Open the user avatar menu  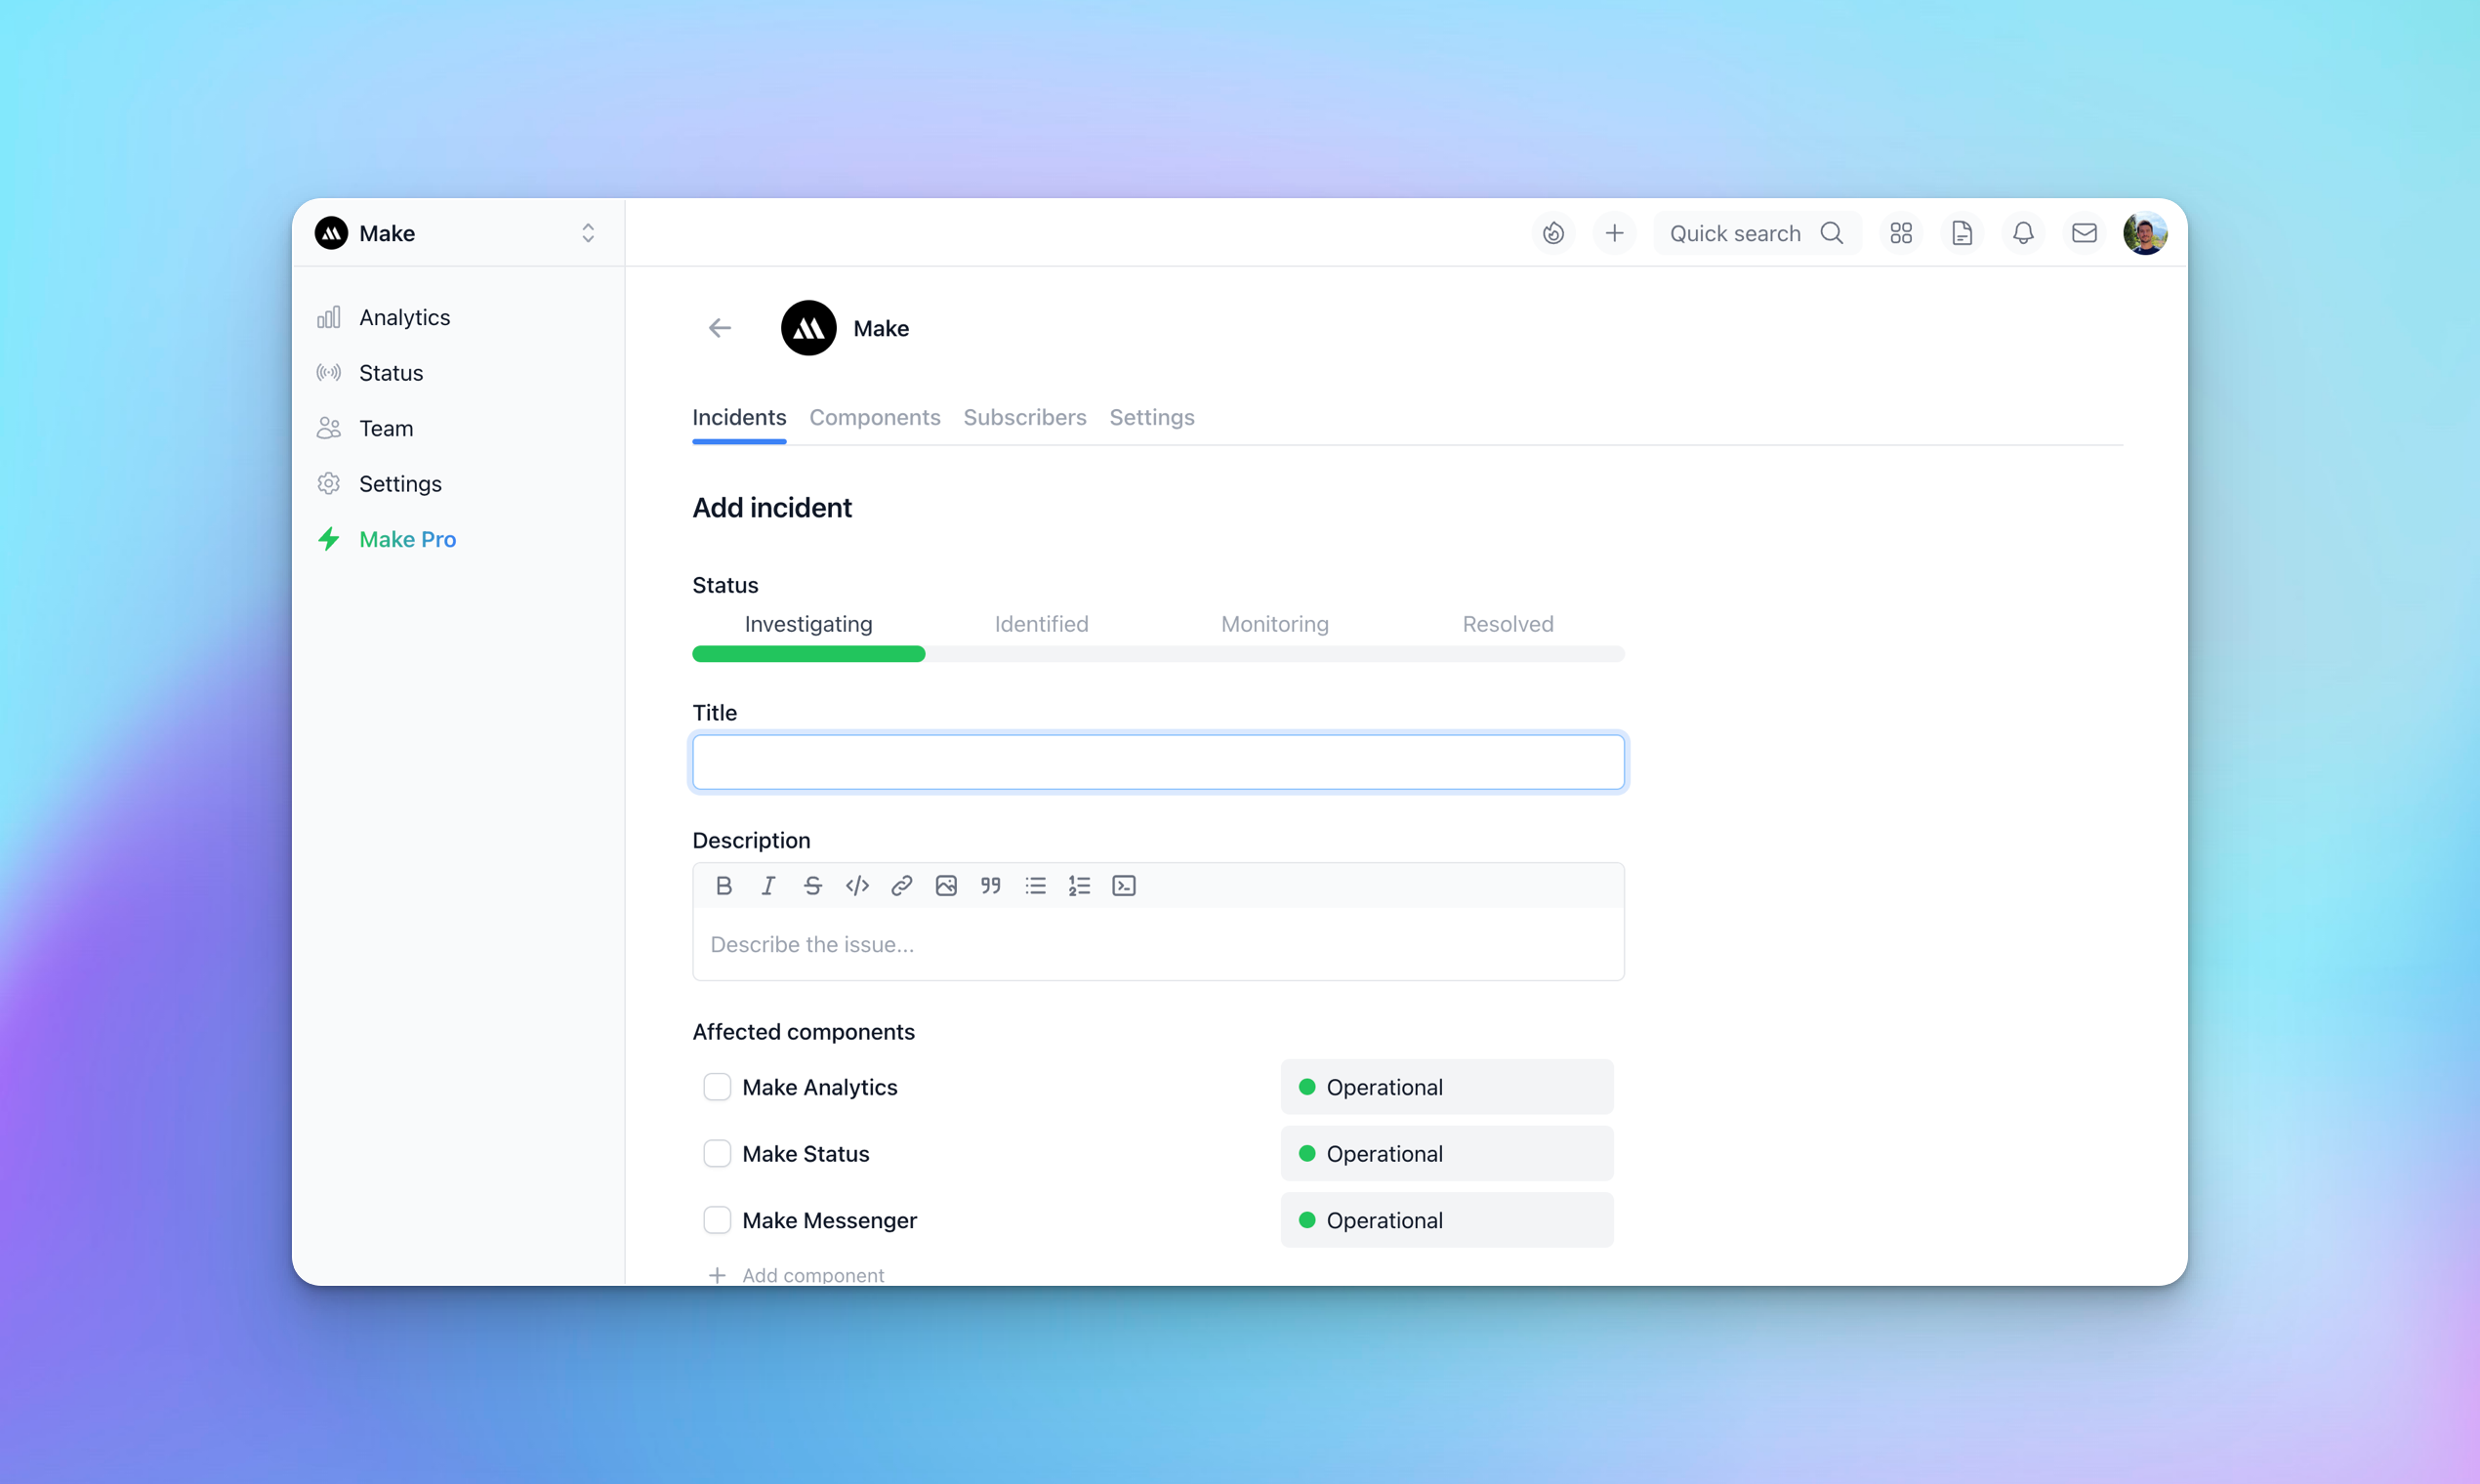(2145, 233)
